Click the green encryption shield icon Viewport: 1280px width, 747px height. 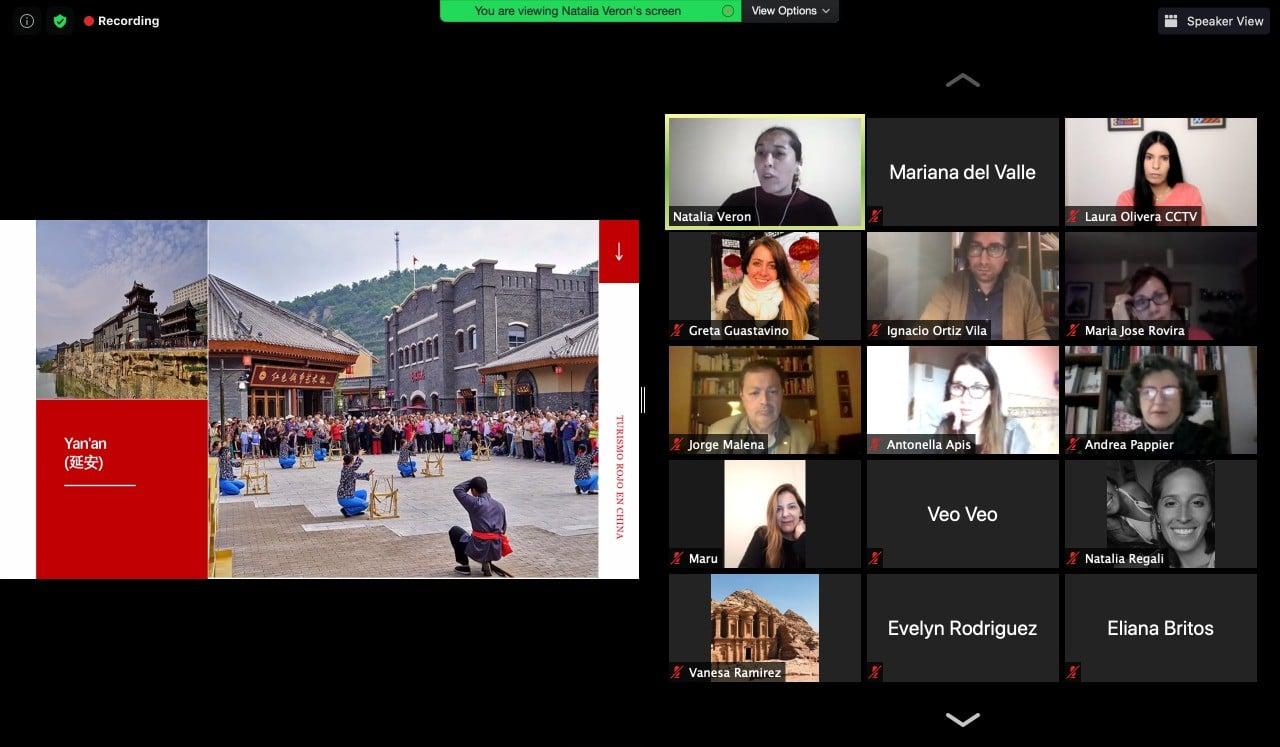click(60, 21)
